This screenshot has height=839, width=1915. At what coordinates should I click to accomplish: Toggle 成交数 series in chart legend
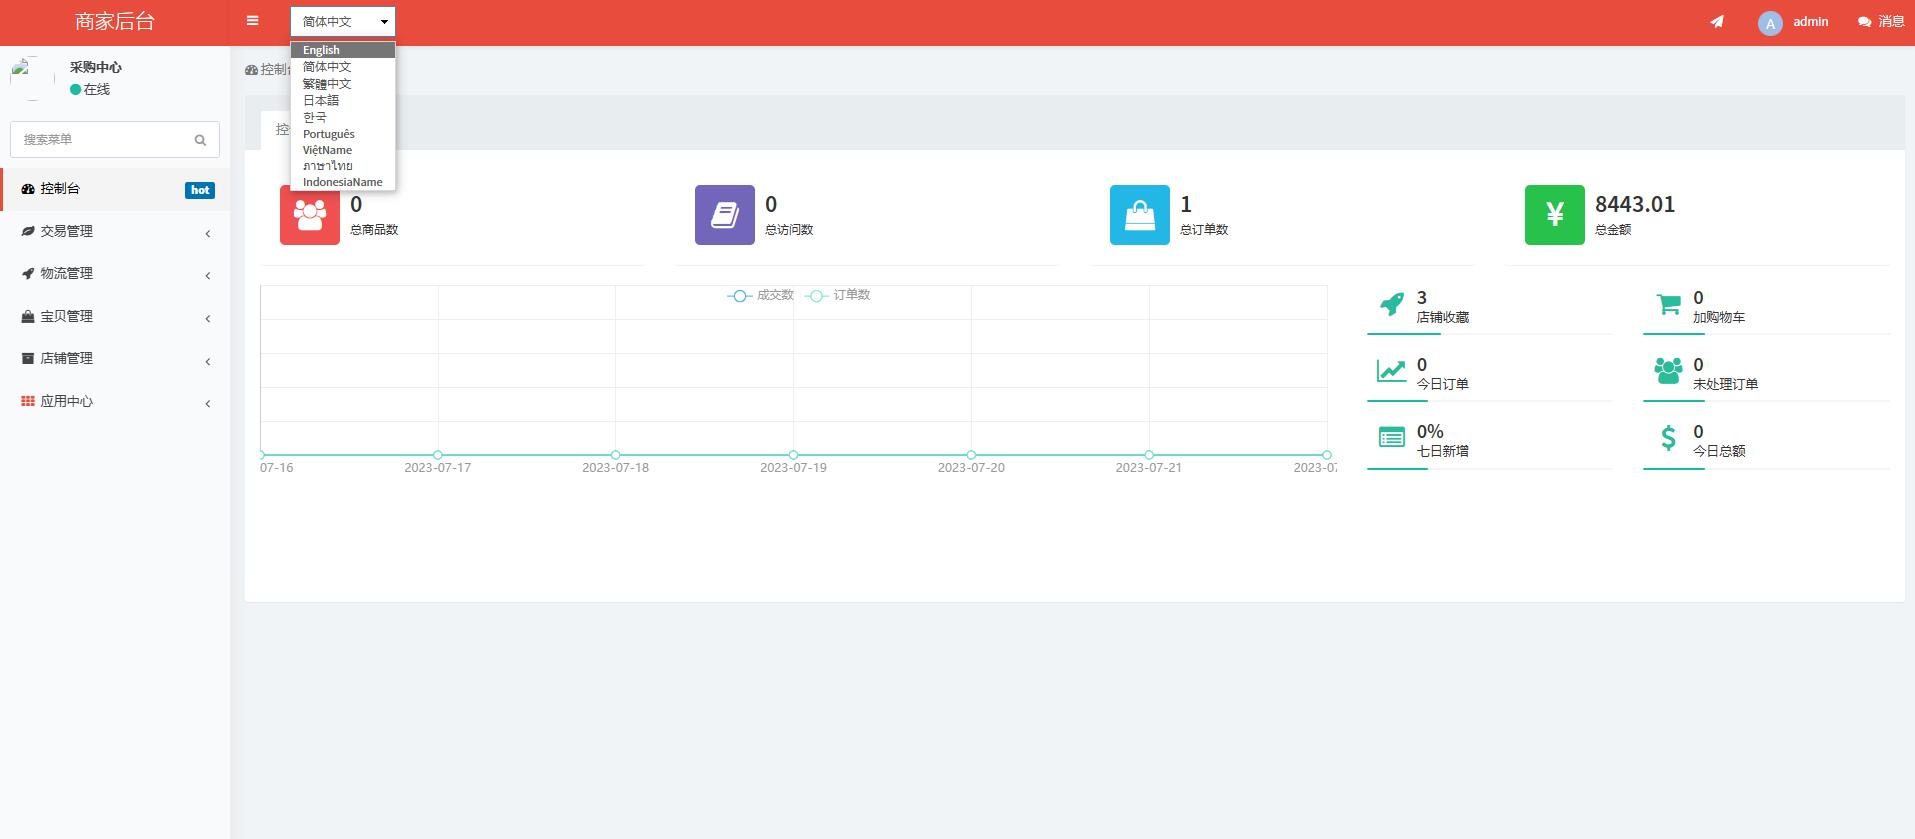[x=761, y=295]
